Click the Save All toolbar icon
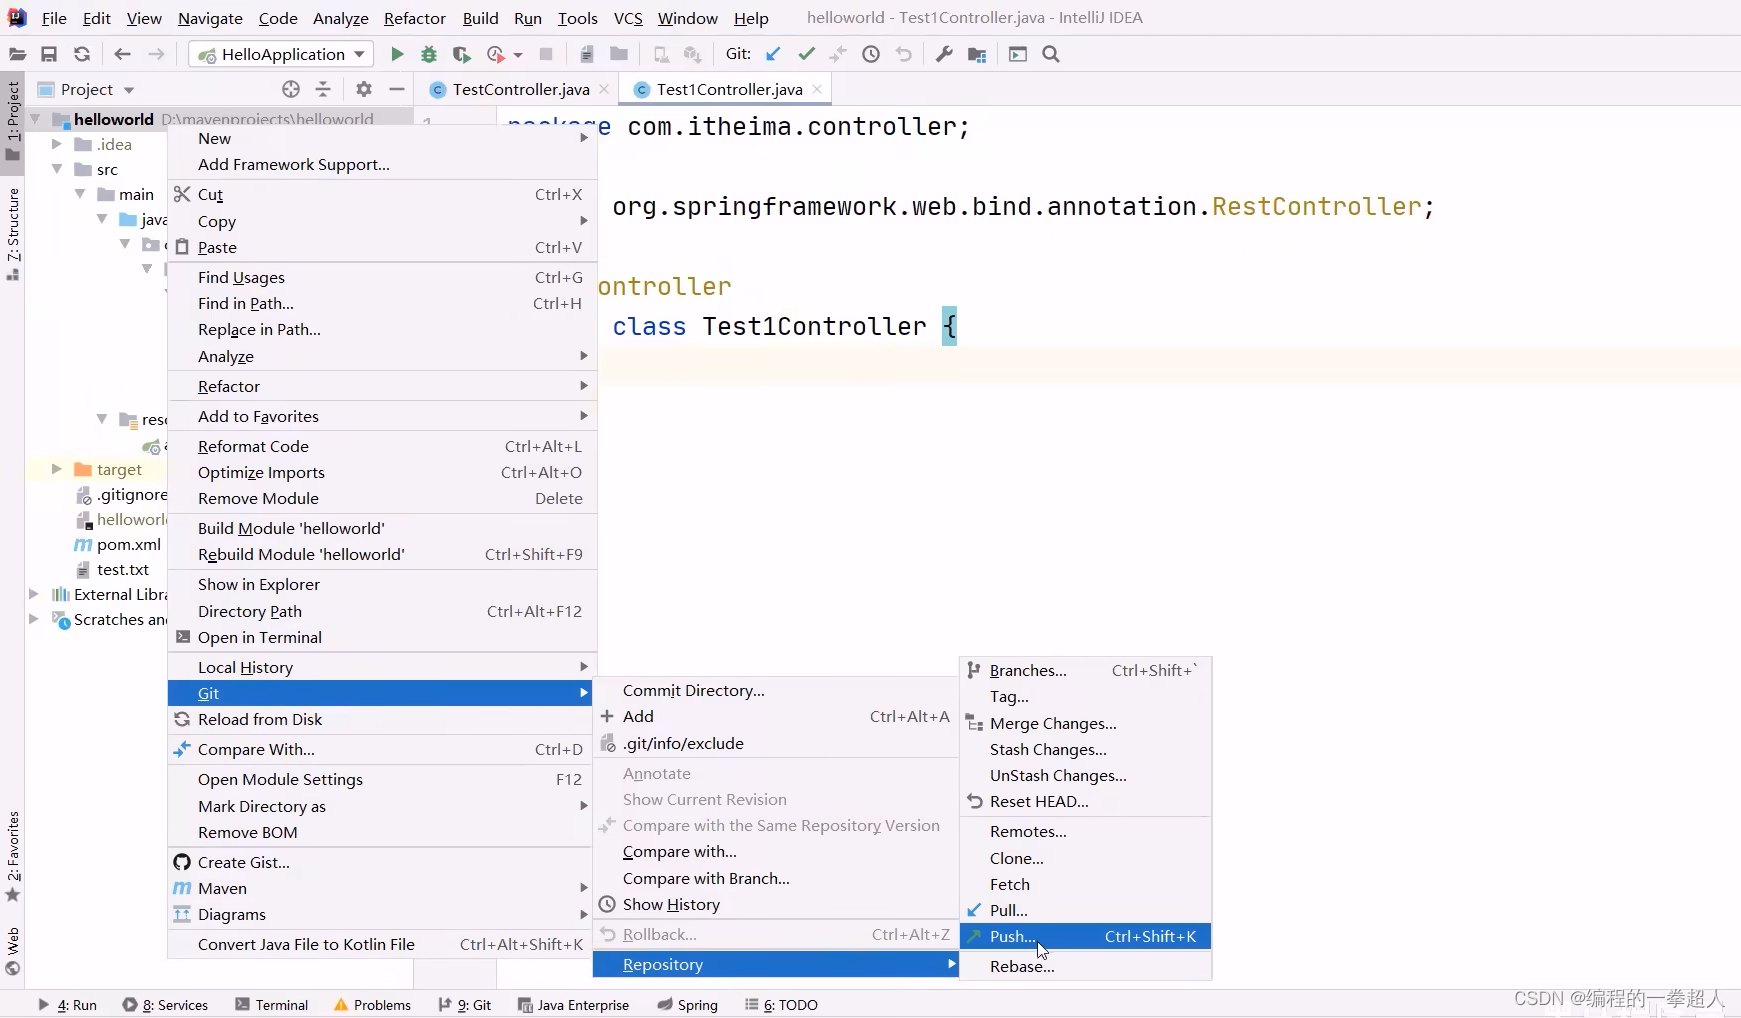 click(x=49, y=54)
